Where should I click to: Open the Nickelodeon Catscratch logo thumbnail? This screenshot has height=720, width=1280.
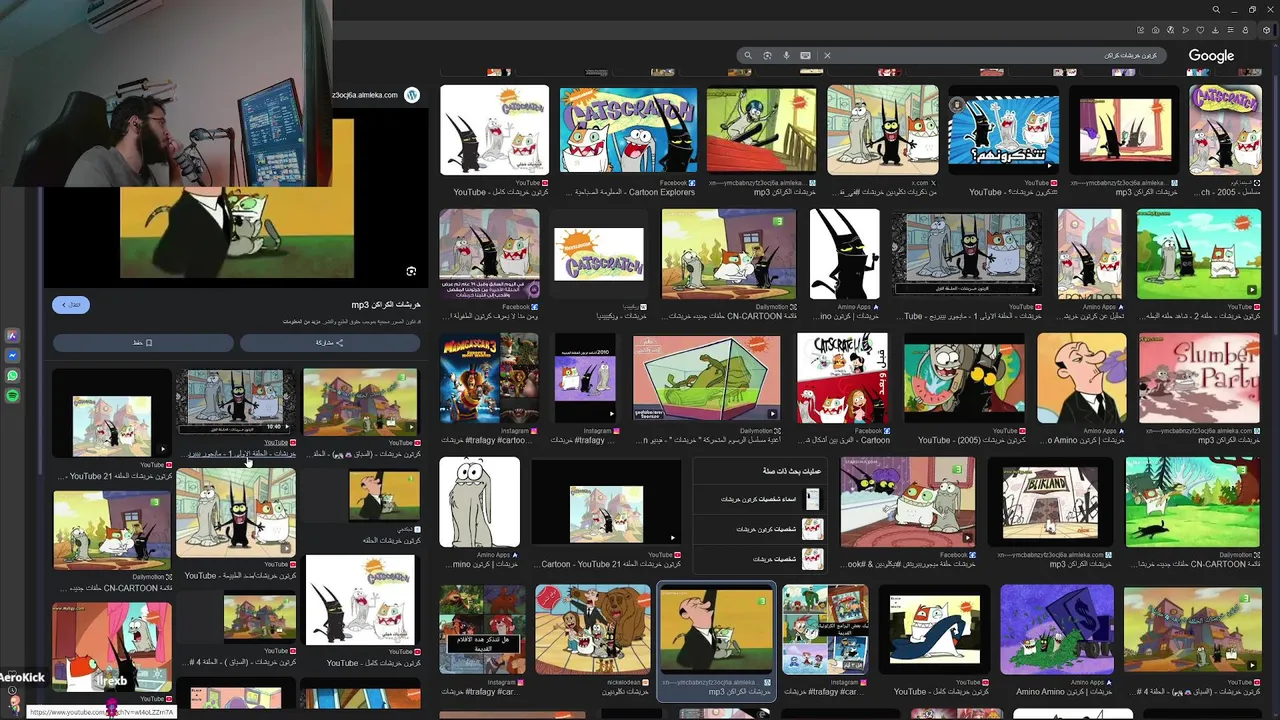click(599, 254)
